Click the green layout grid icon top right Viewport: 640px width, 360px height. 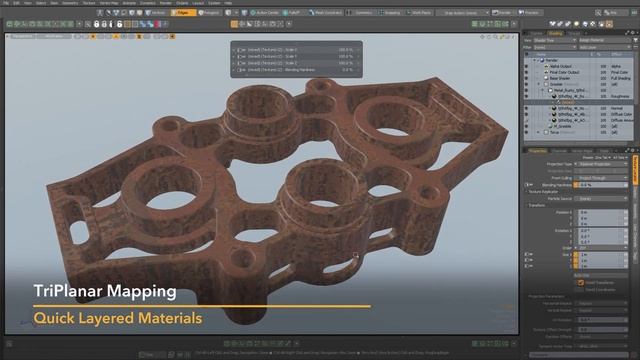pos(634,13)
